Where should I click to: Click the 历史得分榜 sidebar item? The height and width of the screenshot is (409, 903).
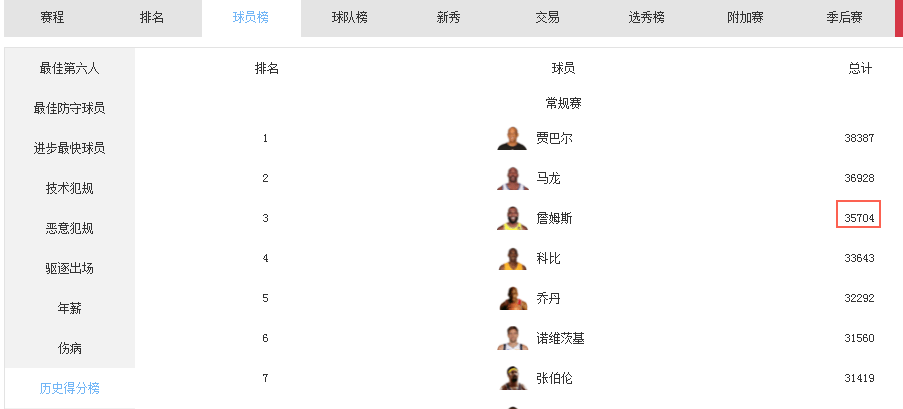[x=69, y=388]
